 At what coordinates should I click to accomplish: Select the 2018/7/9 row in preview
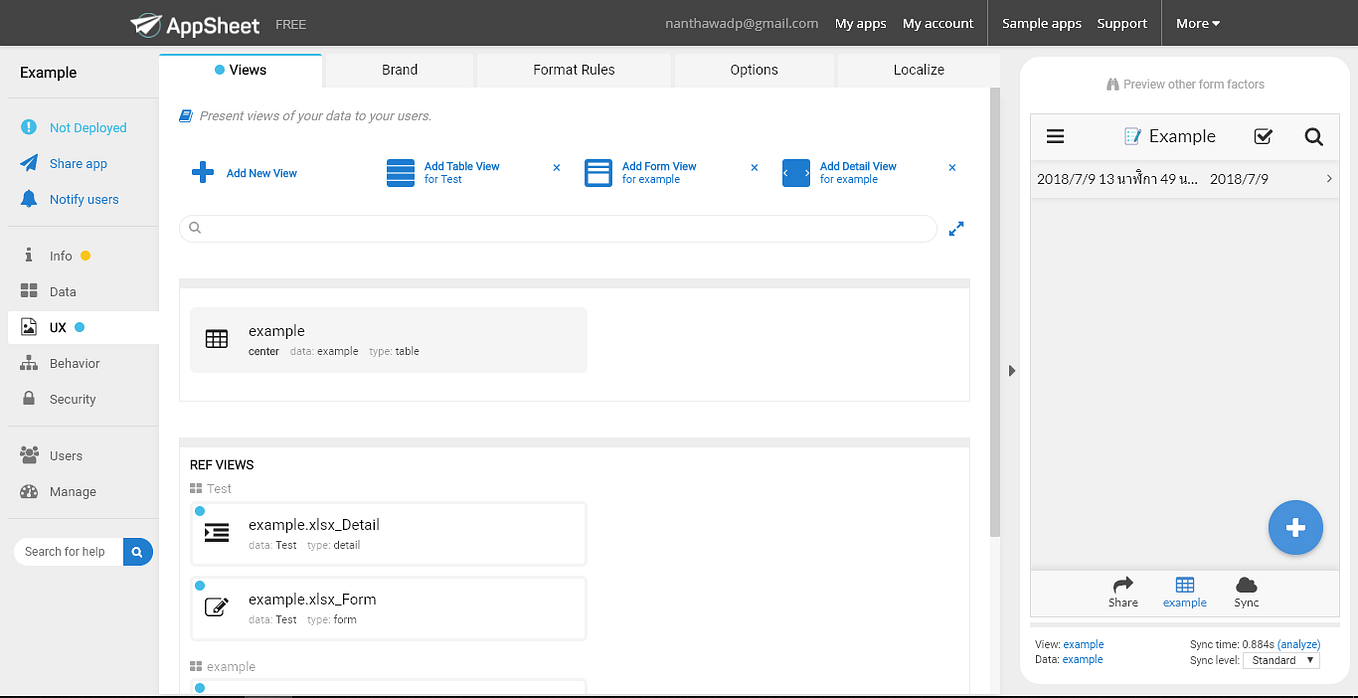click(1185, 179)
